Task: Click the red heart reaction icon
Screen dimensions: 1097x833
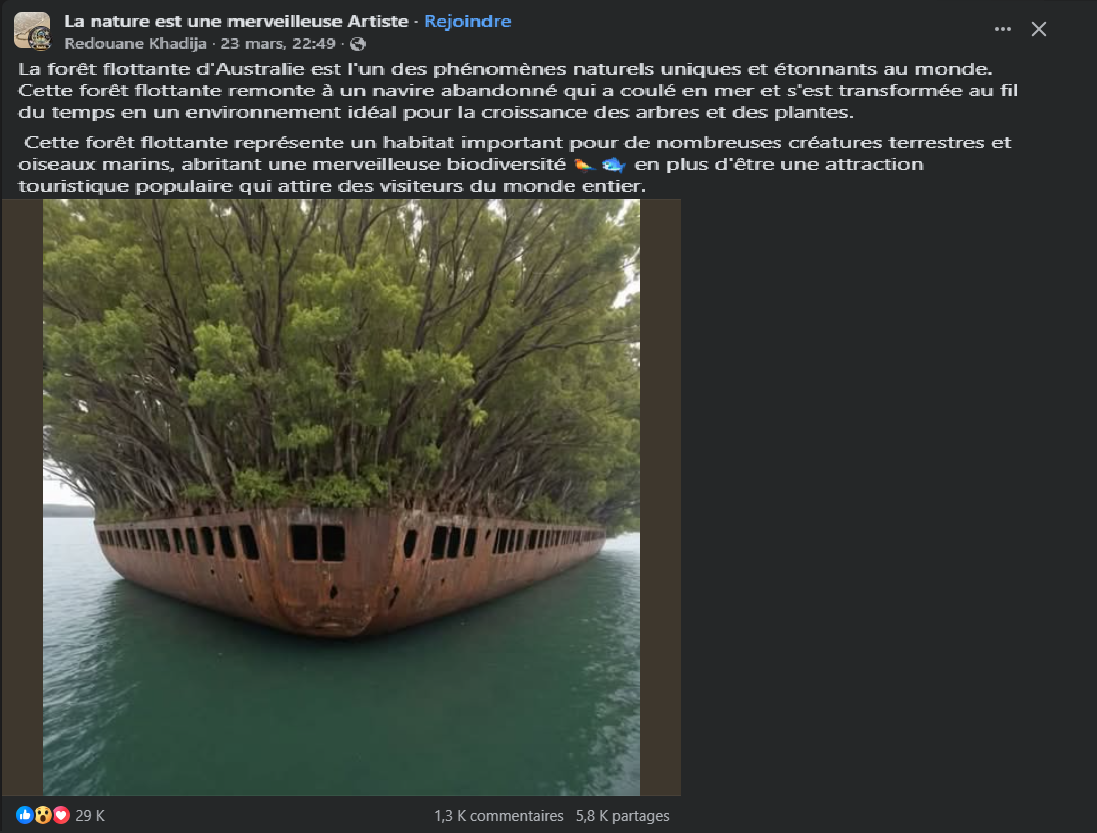Action: tap(61, 815)
